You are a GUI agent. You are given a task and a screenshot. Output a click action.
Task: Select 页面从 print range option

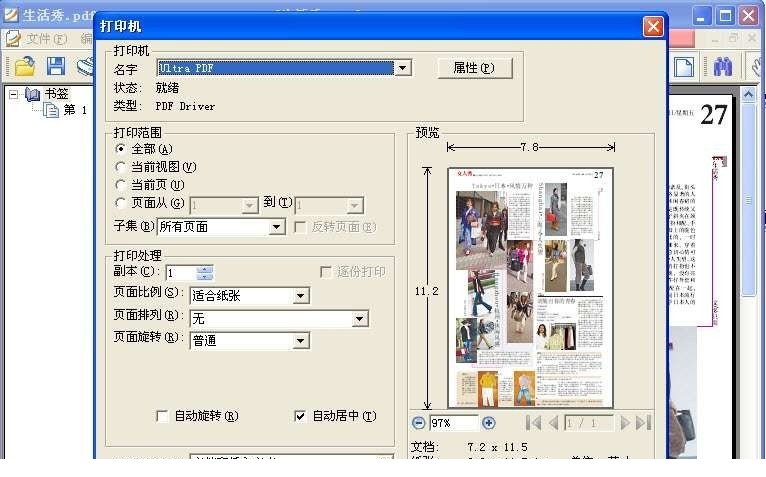[x=120, y=202]
